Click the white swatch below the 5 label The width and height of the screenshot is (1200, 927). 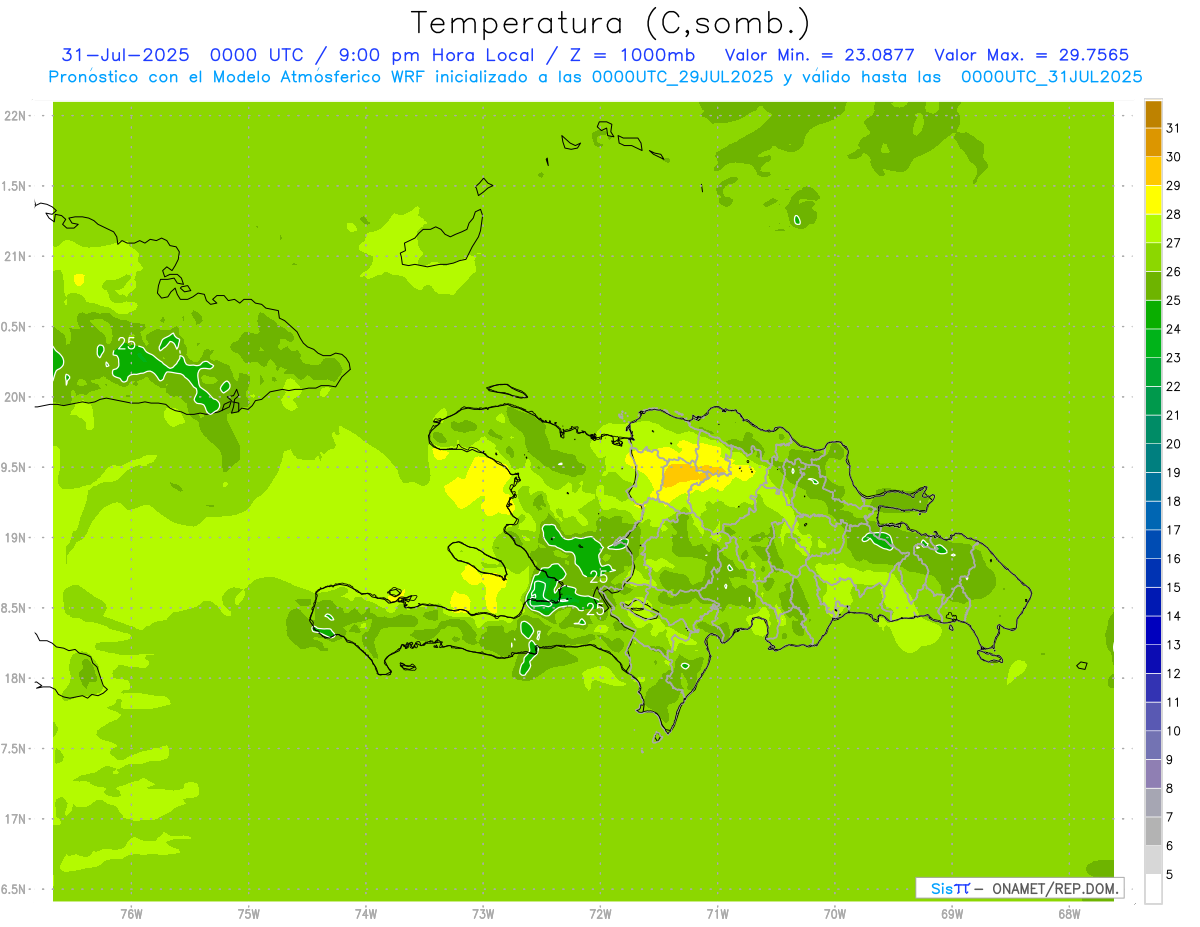1153,889
